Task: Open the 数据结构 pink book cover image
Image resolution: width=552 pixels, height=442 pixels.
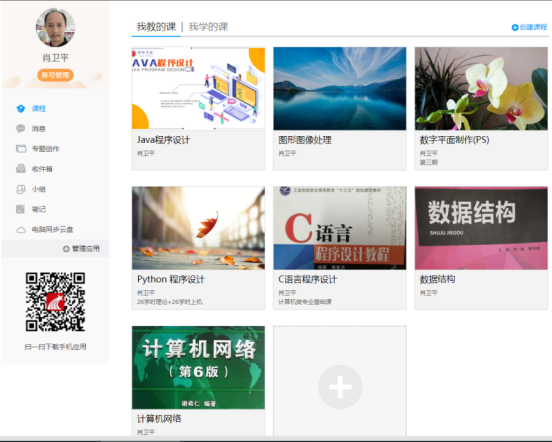Action: (x=481, y=228)
